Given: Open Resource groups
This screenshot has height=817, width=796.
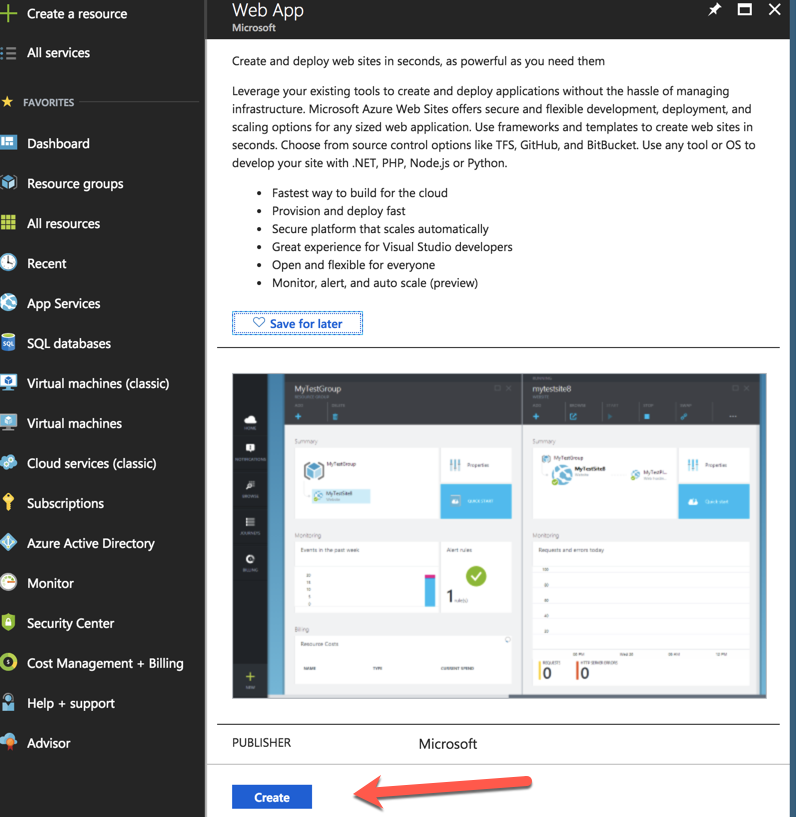Looking at the screenshot, I should tap(75, 183).
